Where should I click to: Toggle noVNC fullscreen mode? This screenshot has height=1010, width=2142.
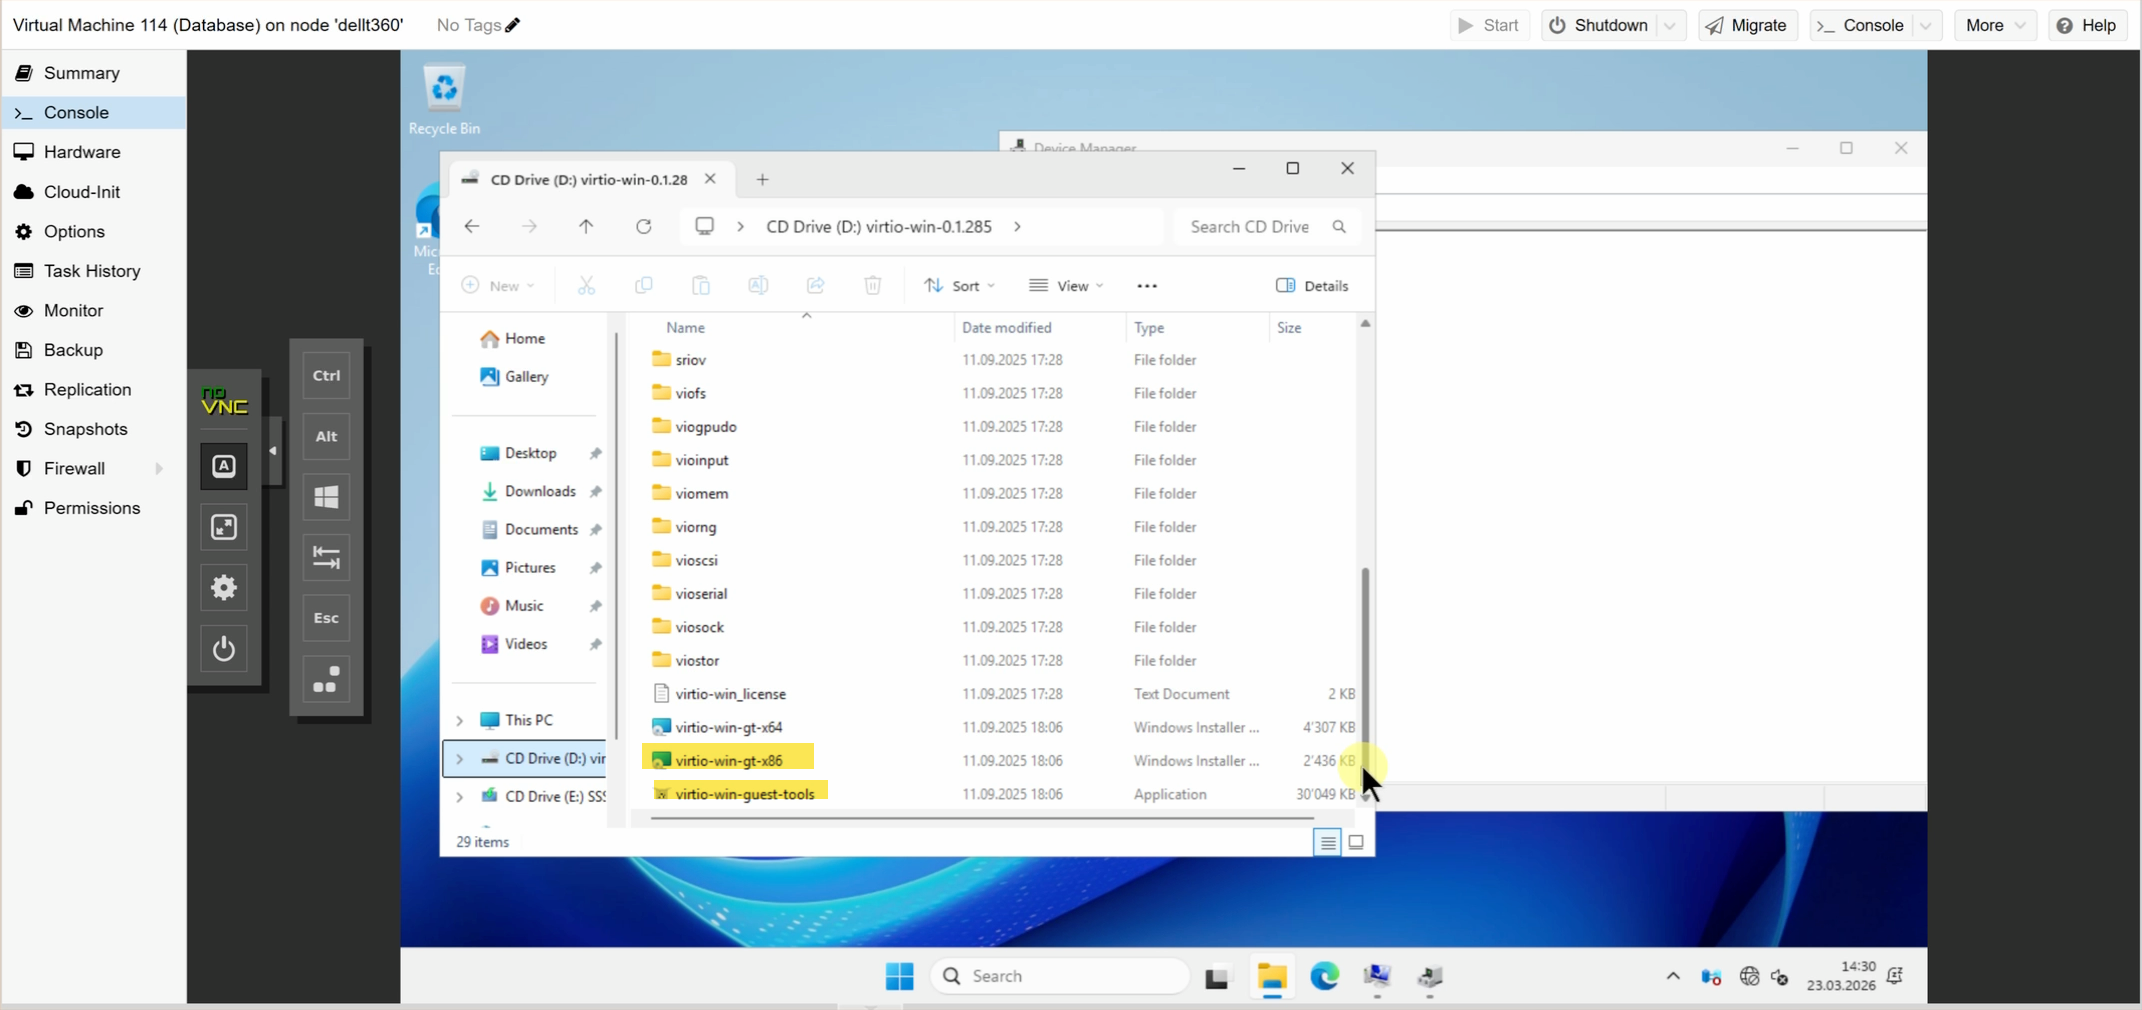[223, 527]
